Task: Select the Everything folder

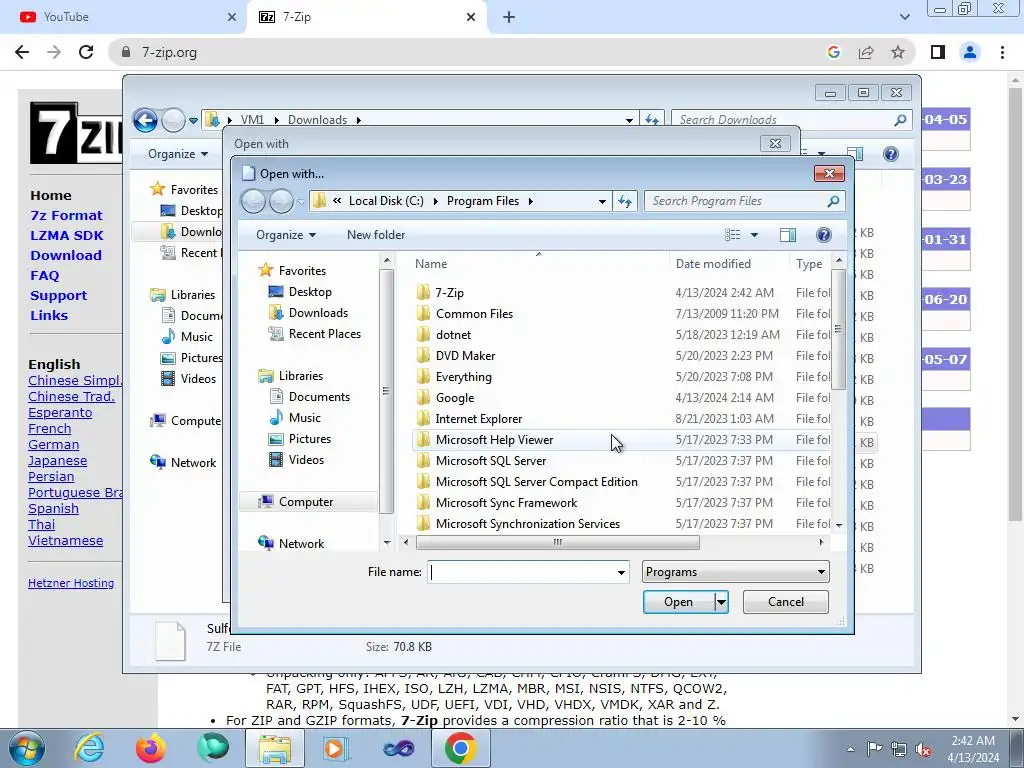Action: [464, 377]
